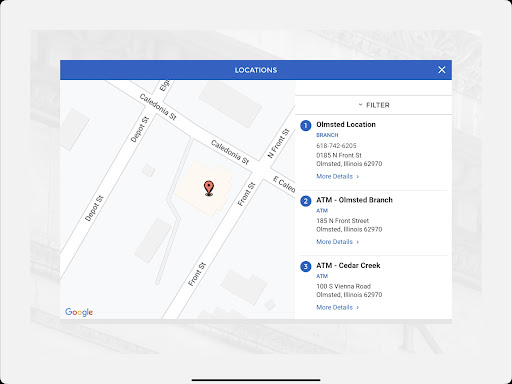The image size is (512, 384).
Task: Click the N Front St map label
Action: pos(279,143)
